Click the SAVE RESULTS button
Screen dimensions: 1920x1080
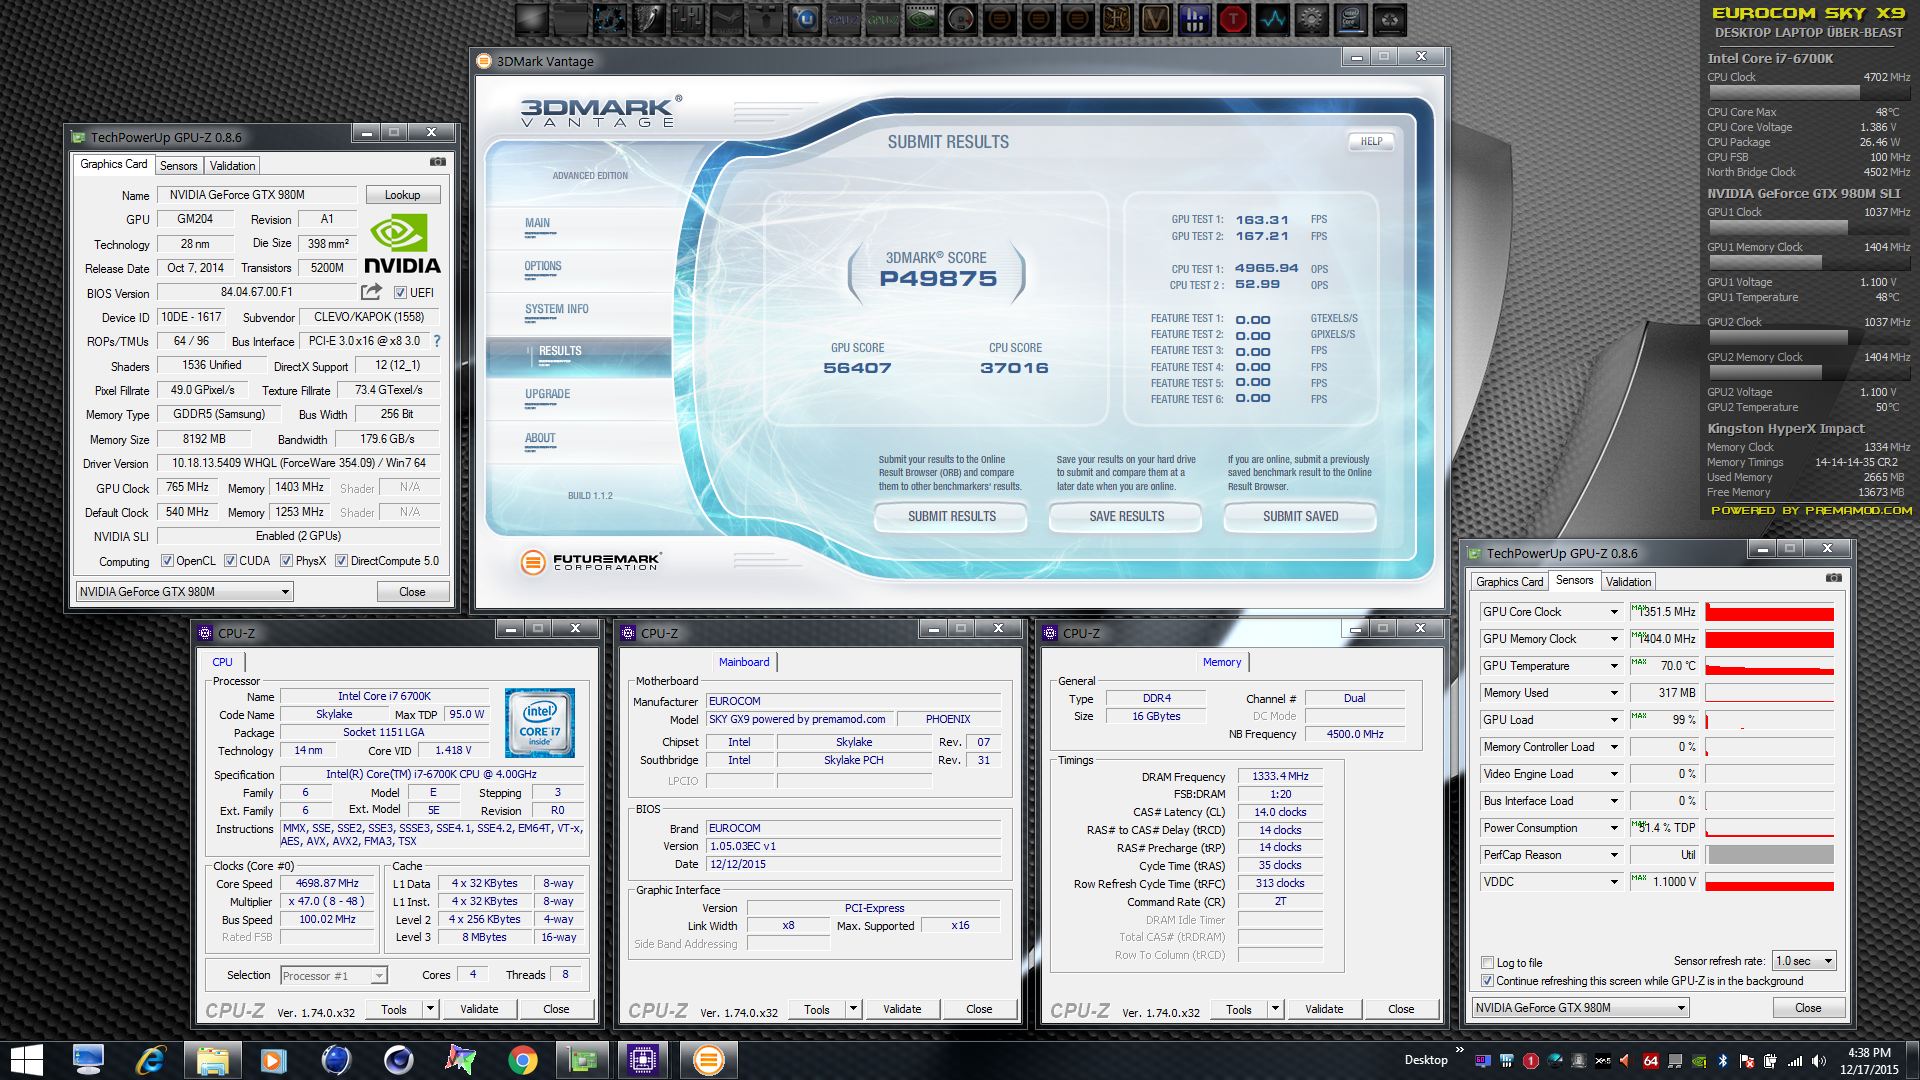tap(1126, 516)
